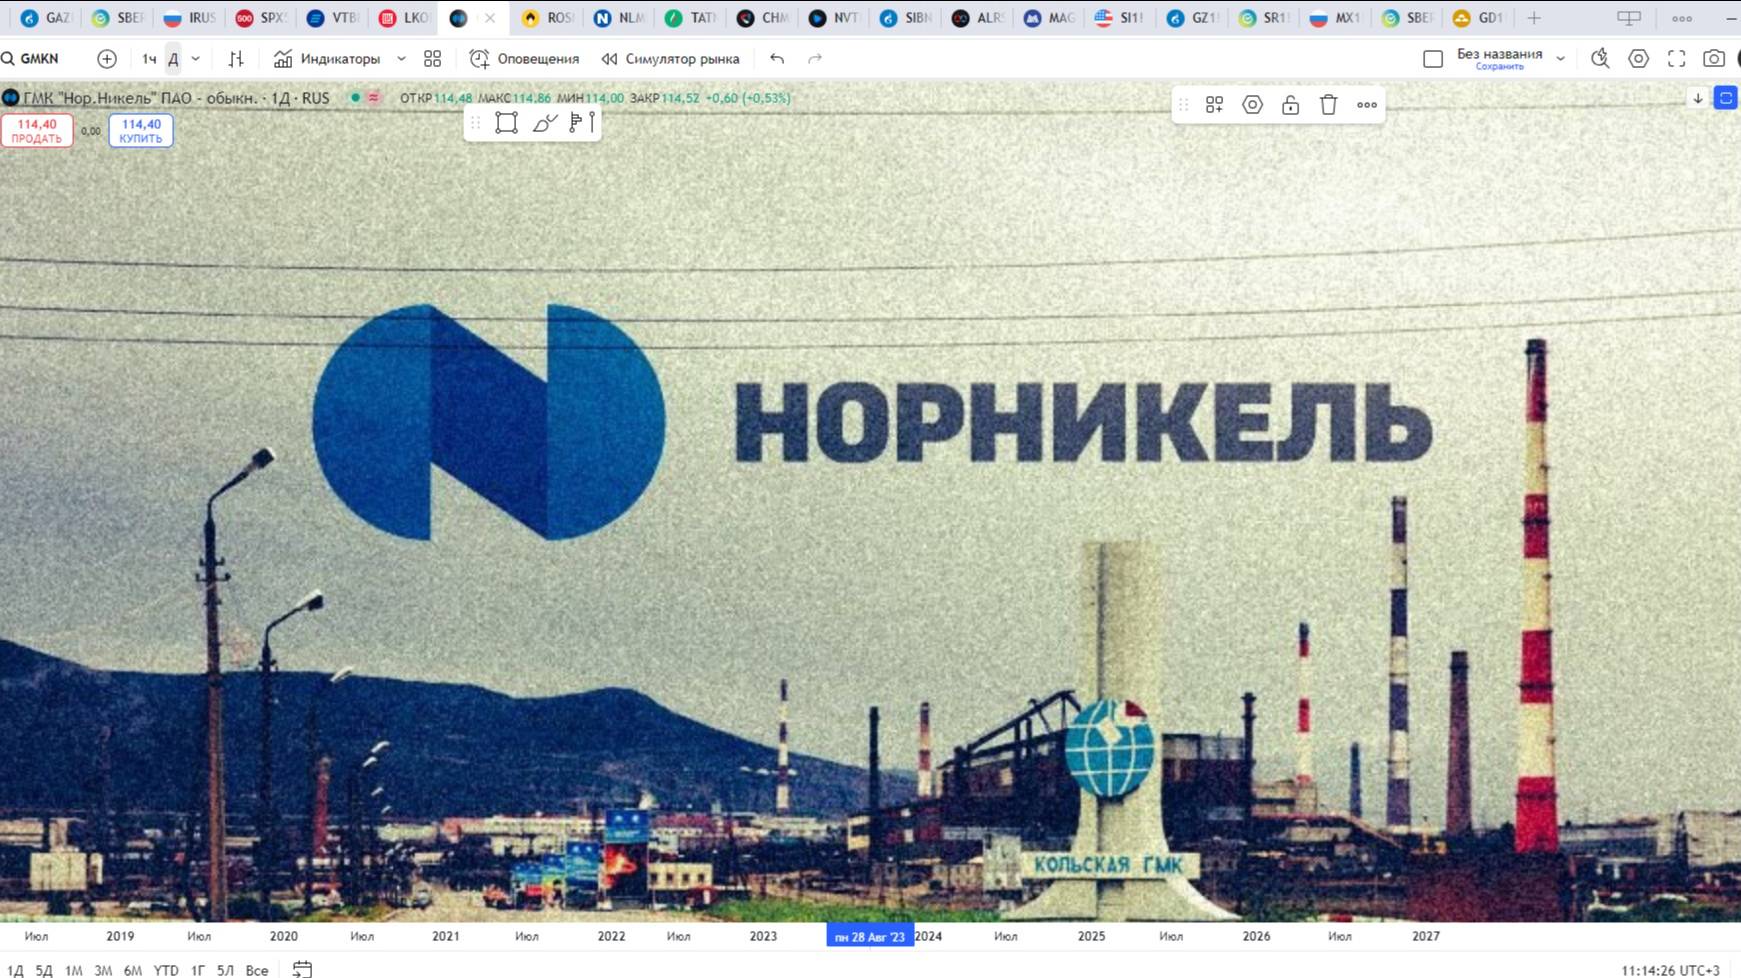Image resolution: width=1741 pixels, height=978 pixels.
Task: Toggle the blue panel button at top right
Action: (1727, 98)
